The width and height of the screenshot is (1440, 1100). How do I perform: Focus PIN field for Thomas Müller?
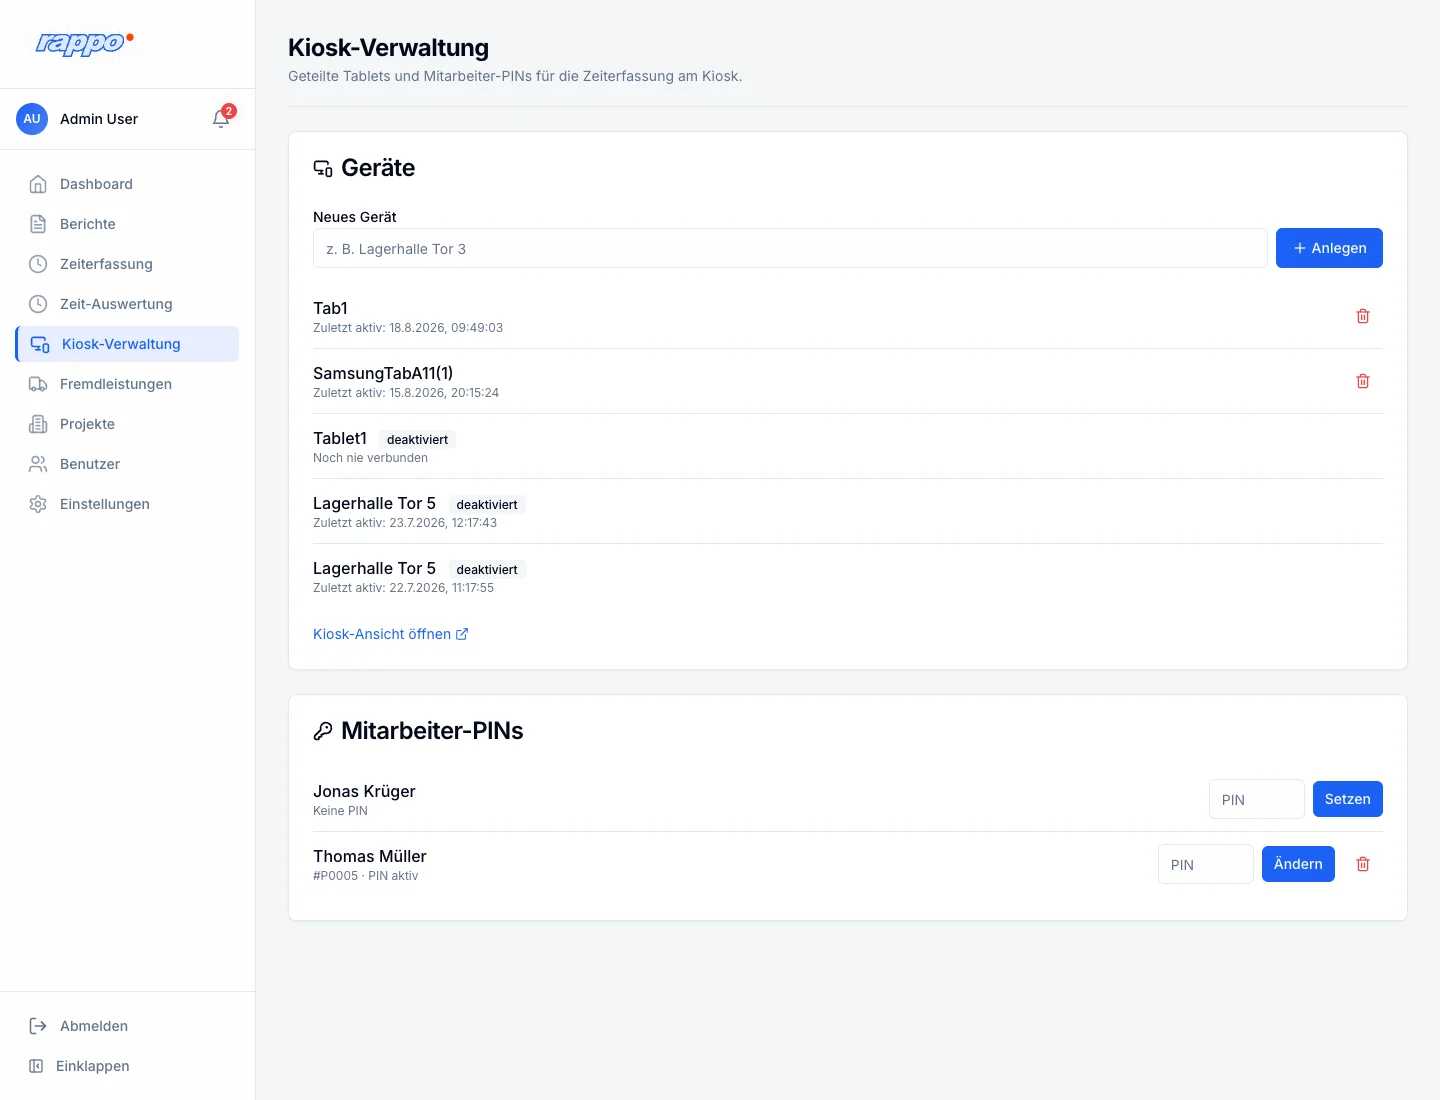[x=1205, y=864]
